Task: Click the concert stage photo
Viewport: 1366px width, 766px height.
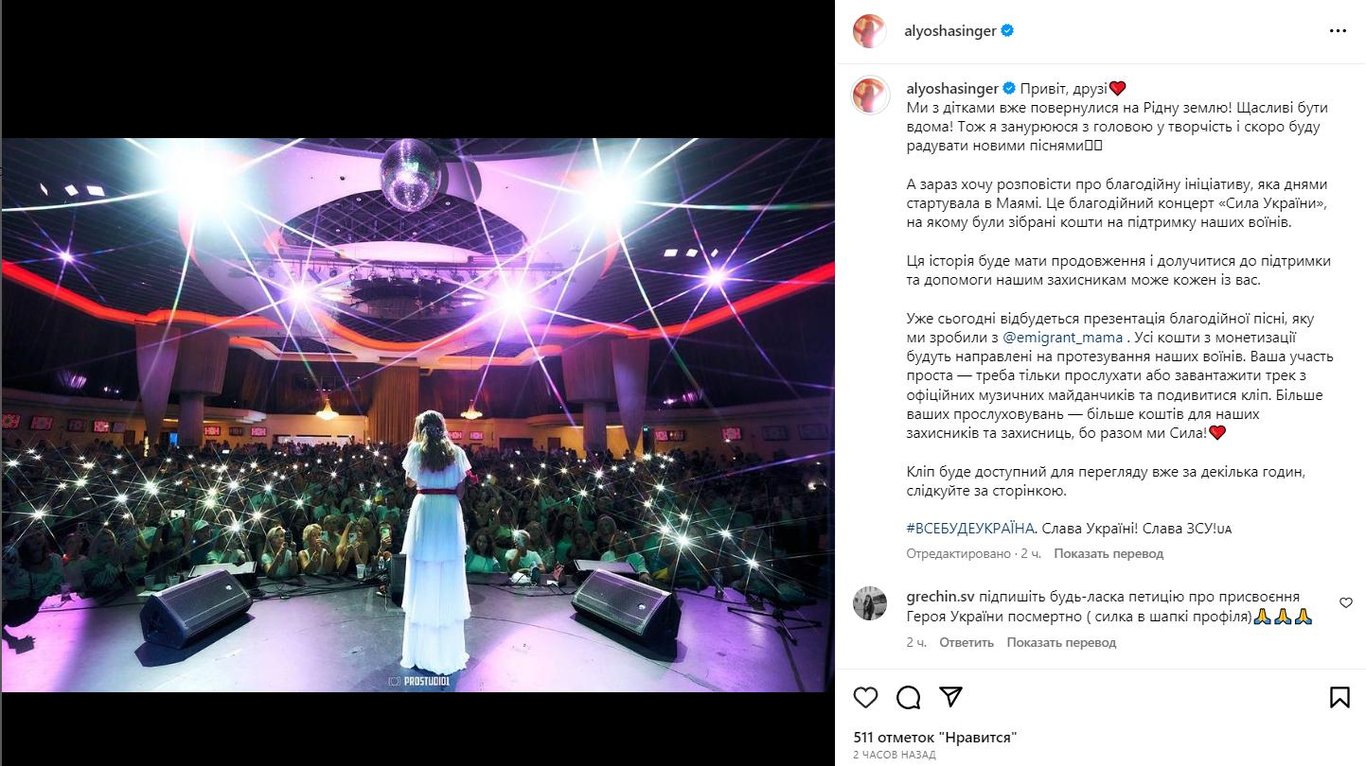Action: click(418, 415)
